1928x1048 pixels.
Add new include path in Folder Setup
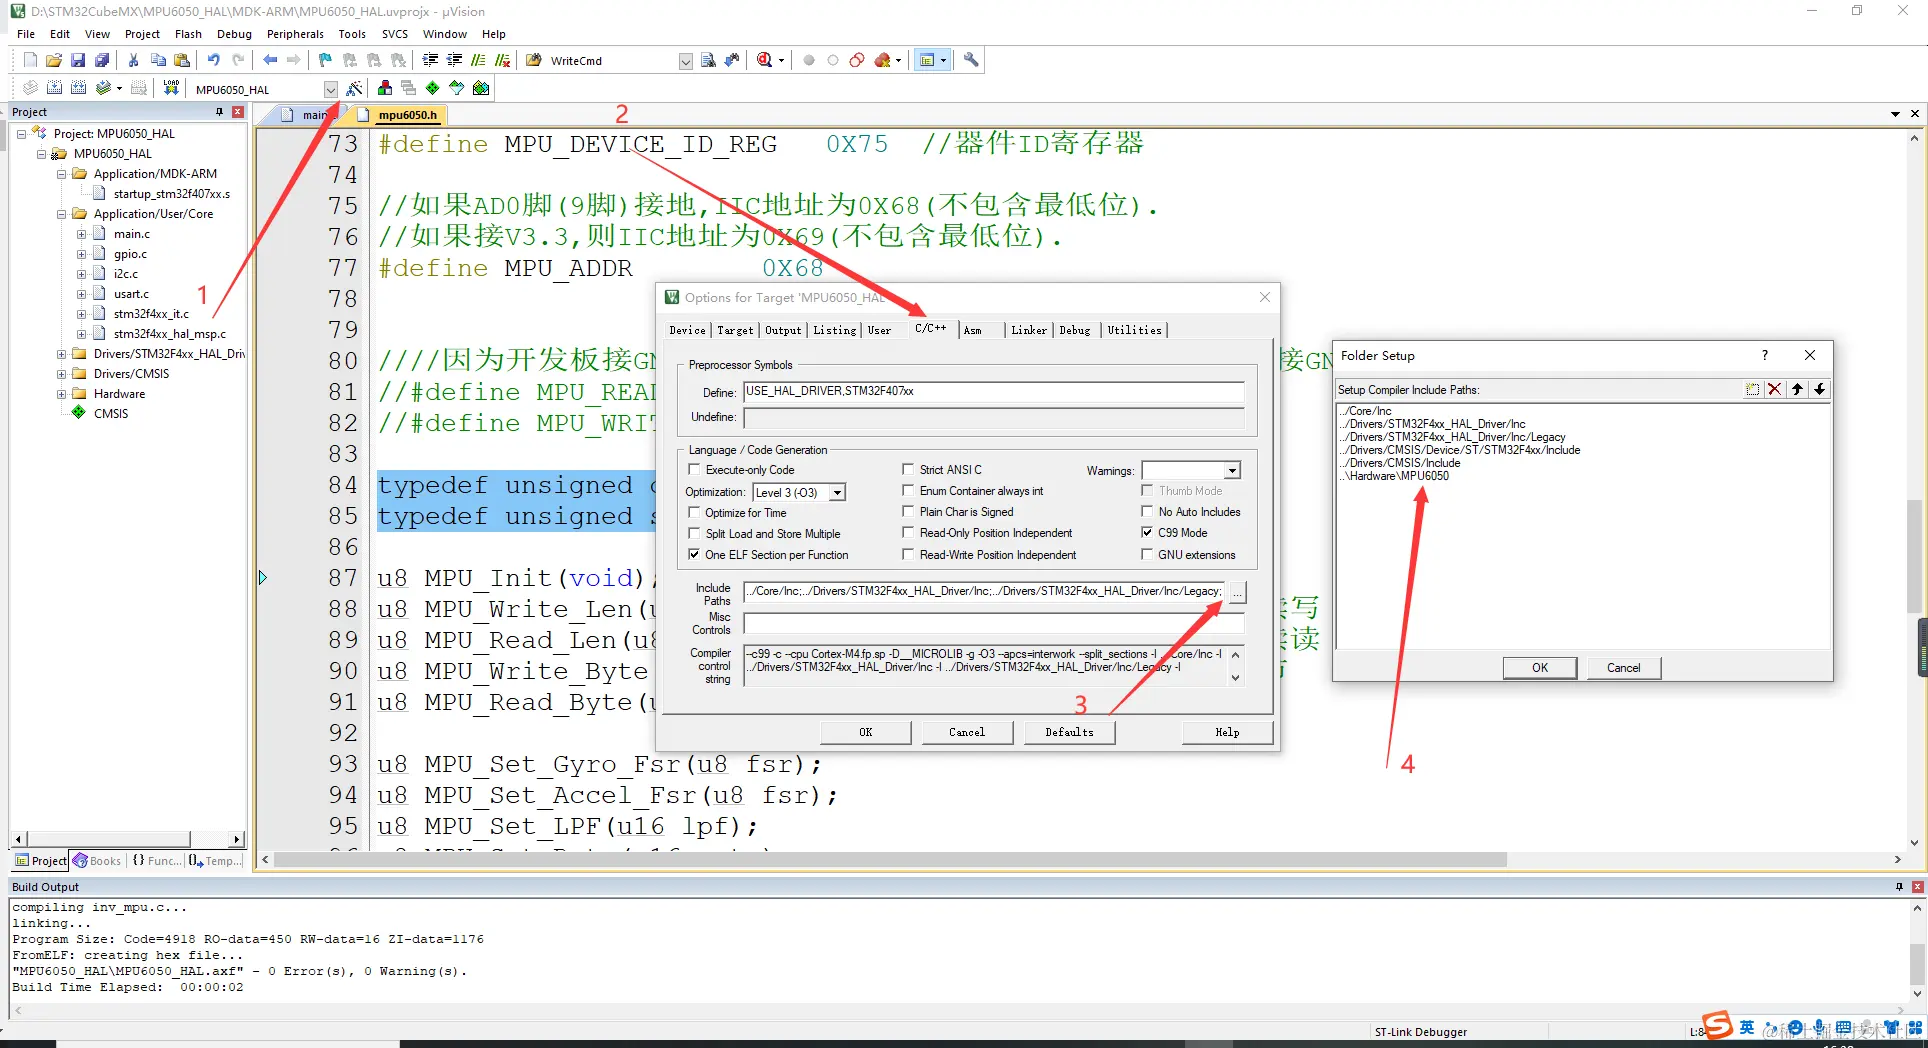(x=1752, y=389)
